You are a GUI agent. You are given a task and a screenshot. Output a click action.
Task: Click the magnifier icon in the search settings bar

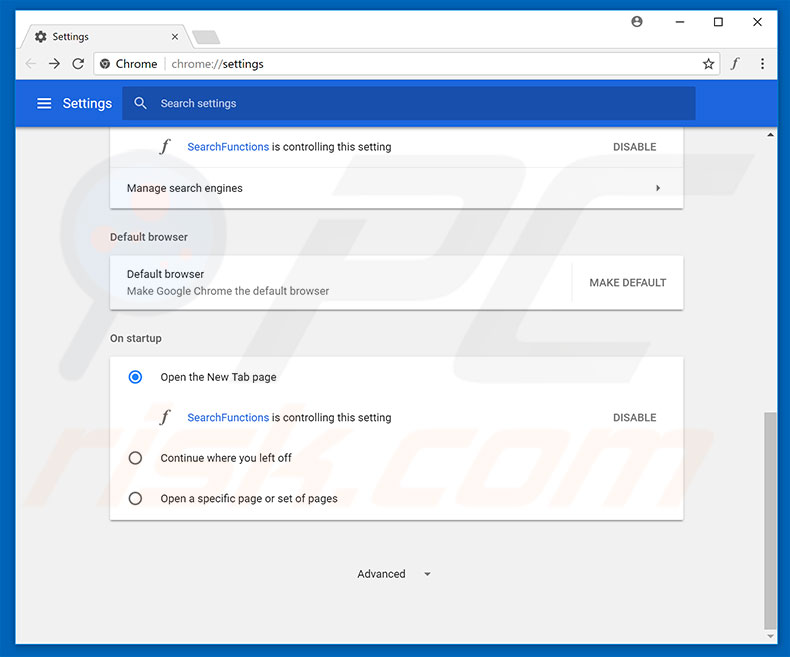tap(140, 103)
